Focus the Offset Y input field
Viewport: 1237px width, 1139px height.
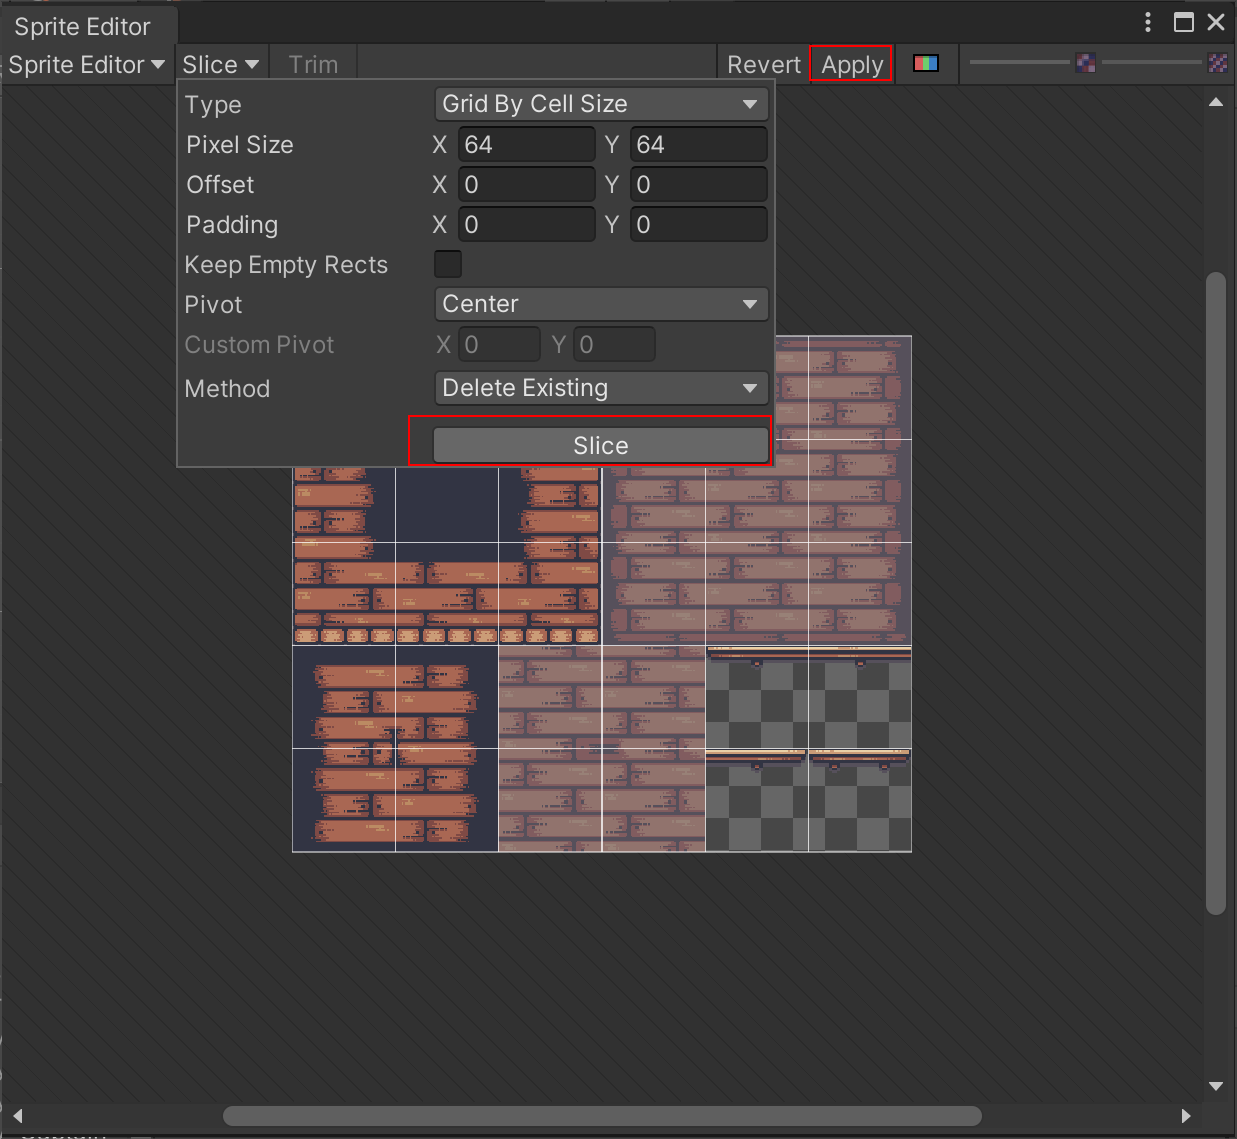699,184
